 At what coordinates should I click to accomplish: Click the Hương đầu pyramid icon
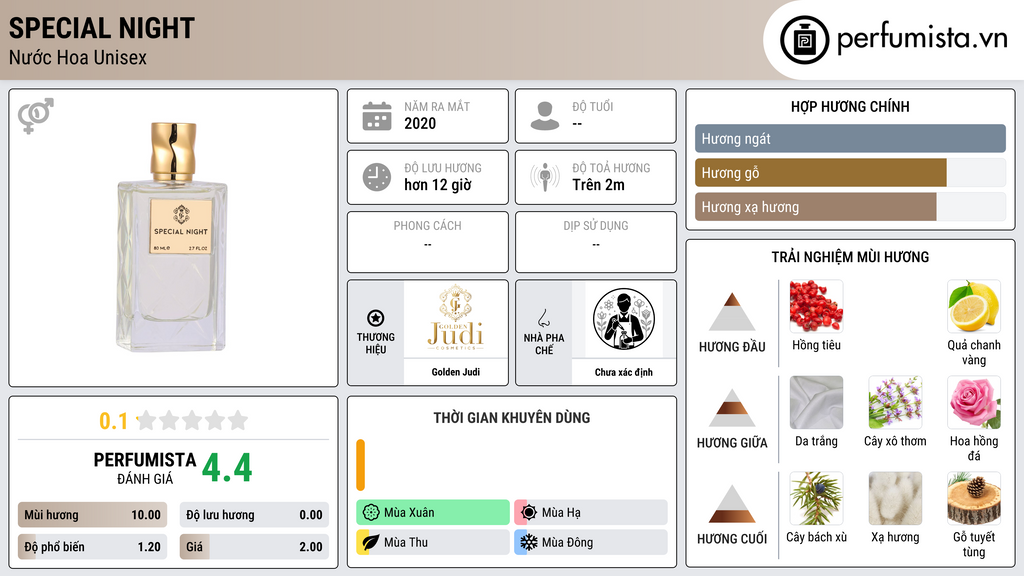[x=732, y=312]
